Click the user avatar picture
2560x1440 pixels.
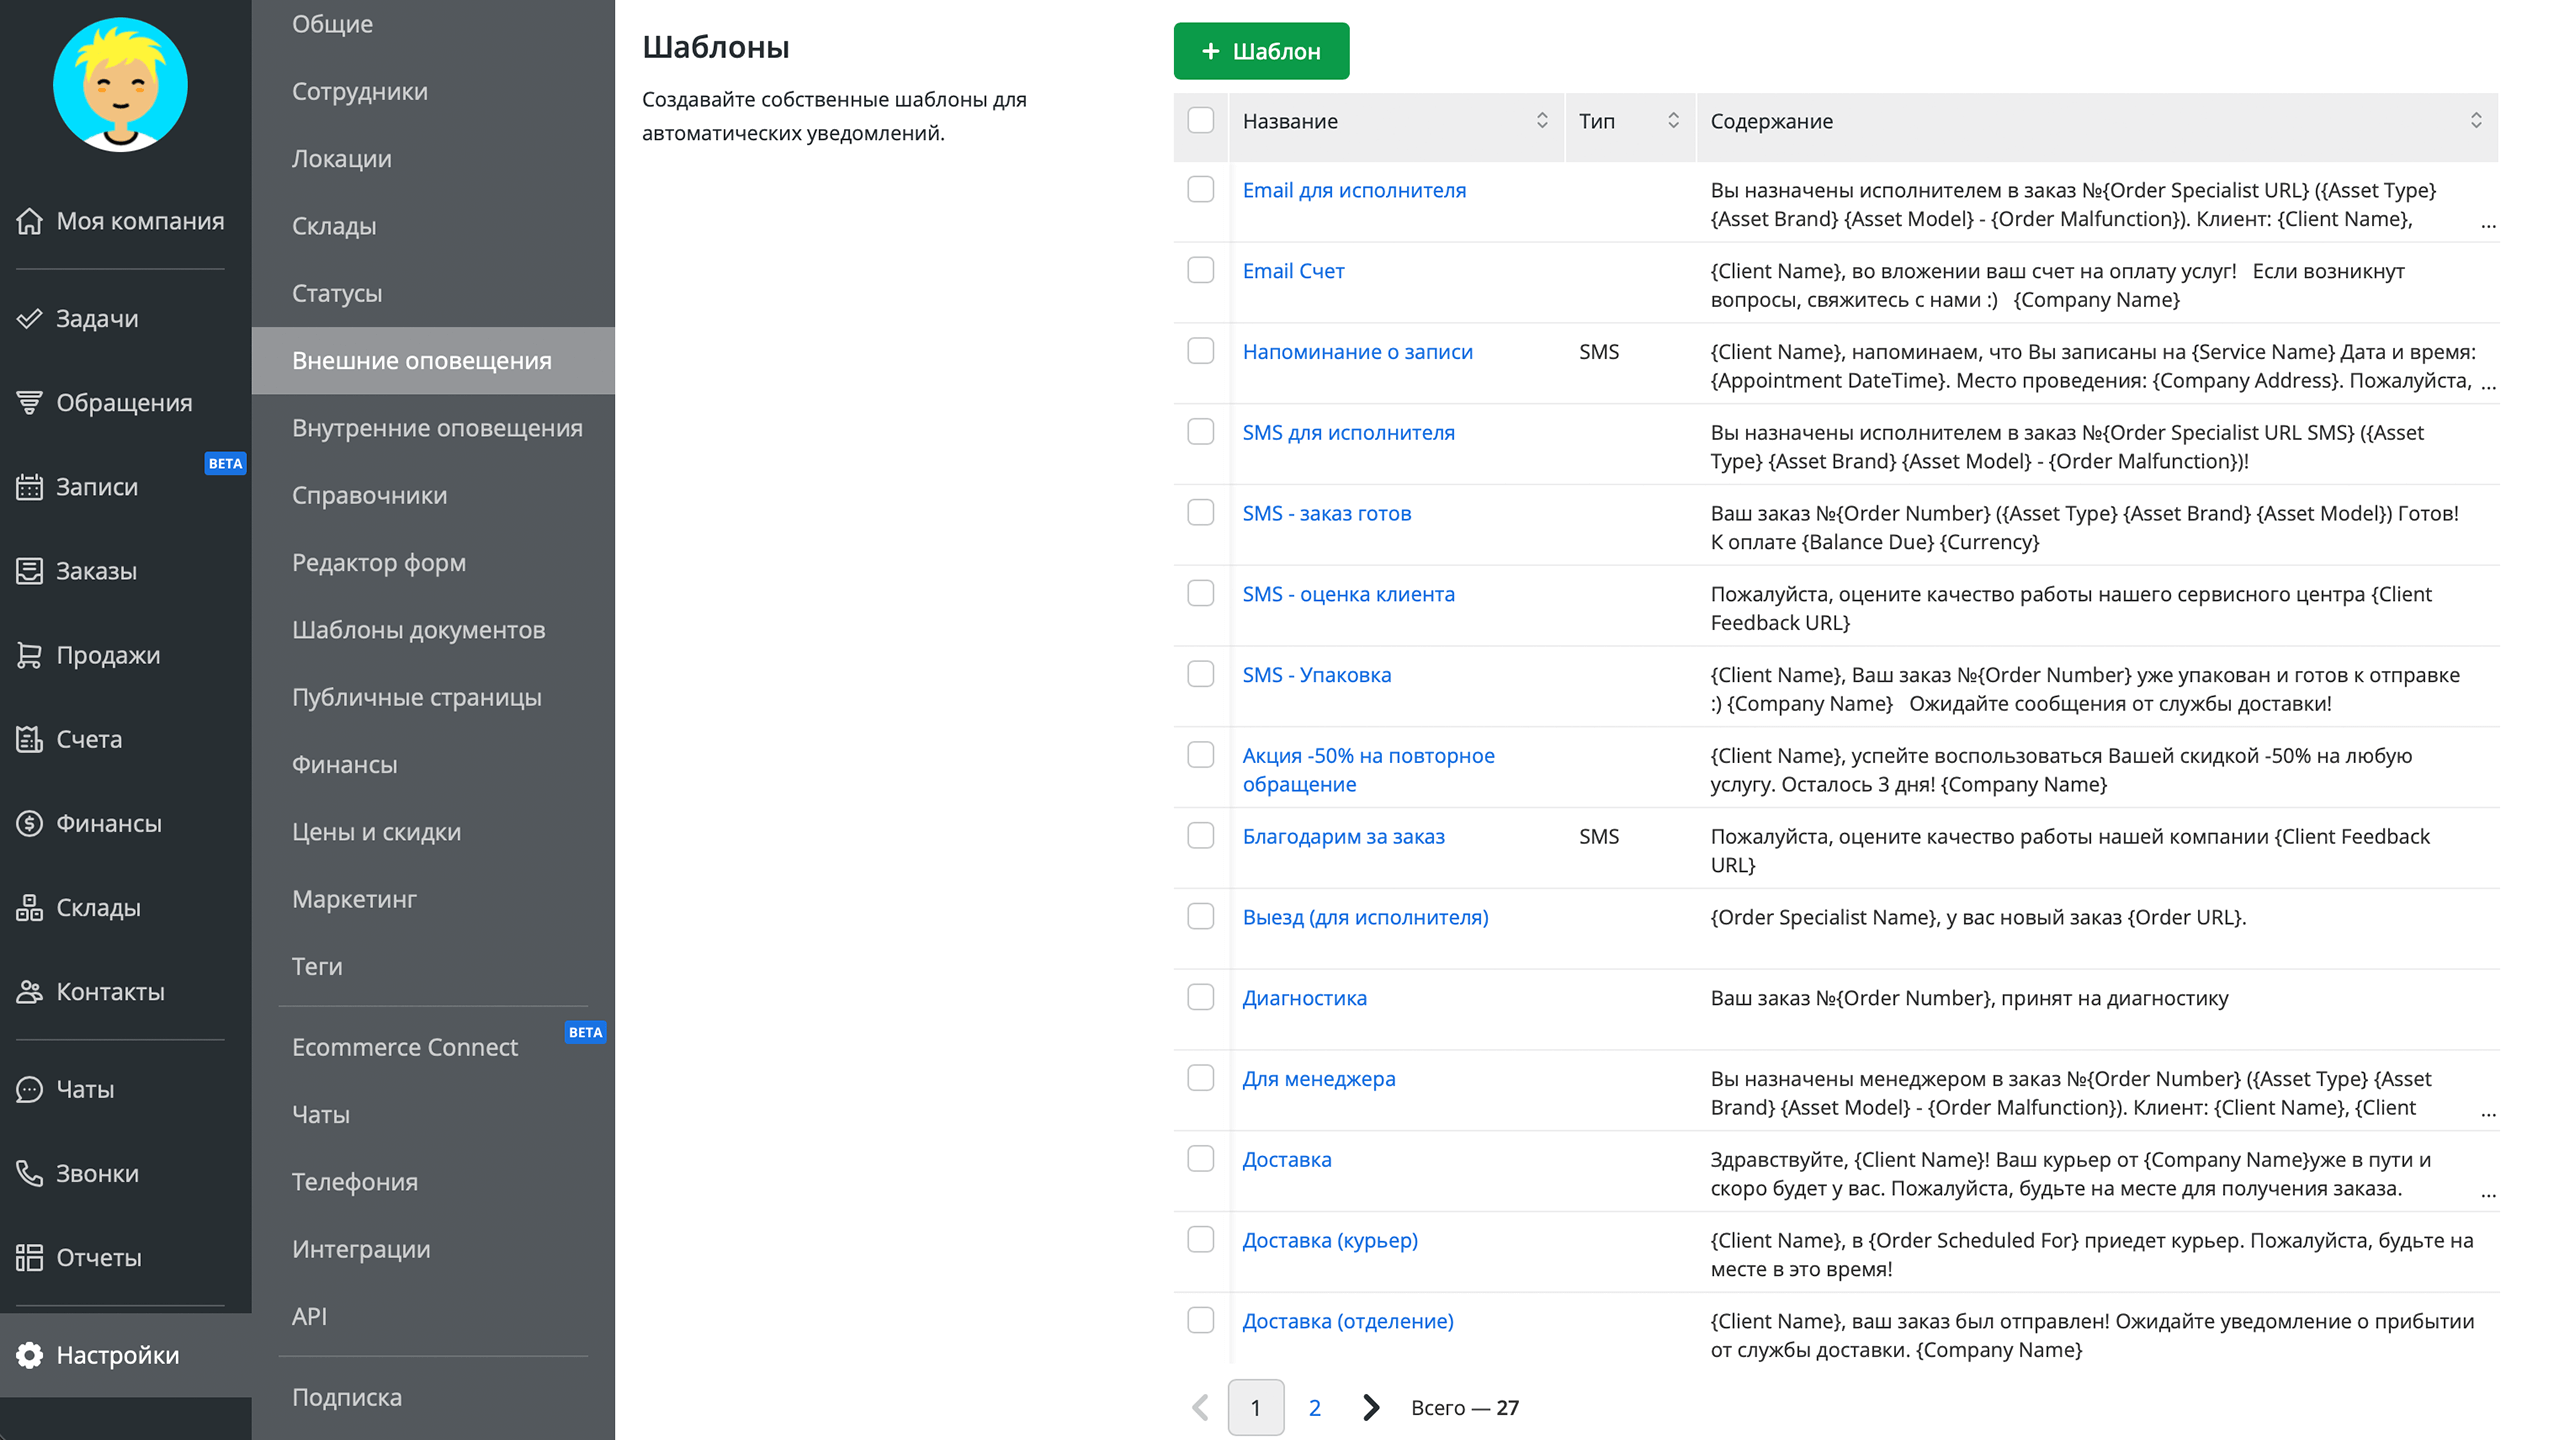120,85
